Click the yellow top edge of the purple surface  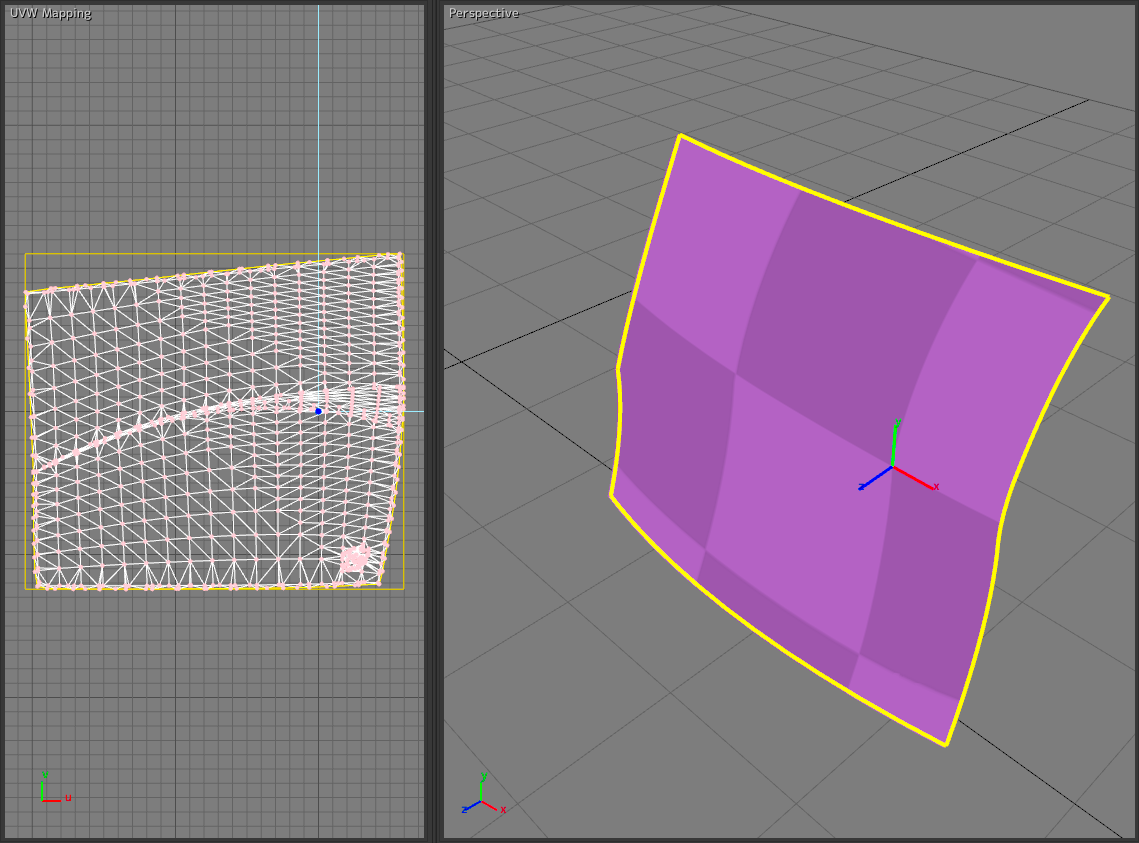(890, 215)
